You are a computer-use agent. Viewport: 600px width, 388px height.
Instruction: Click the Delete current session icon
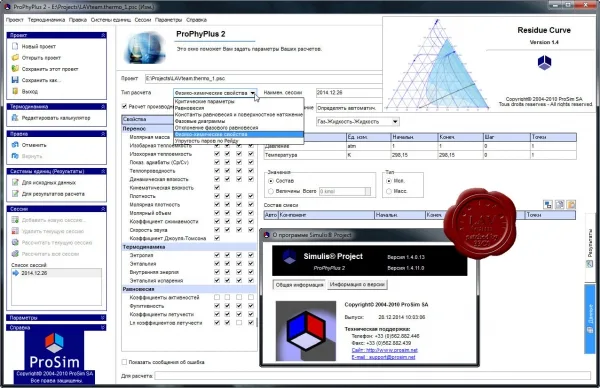pyautogui.click(x=15, y=231)
